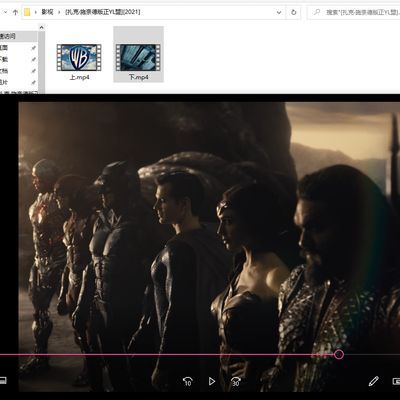Open the recent locations chevron left of up arrow
This screenshot has width=400, height=400.
click(x=5, y=12)
